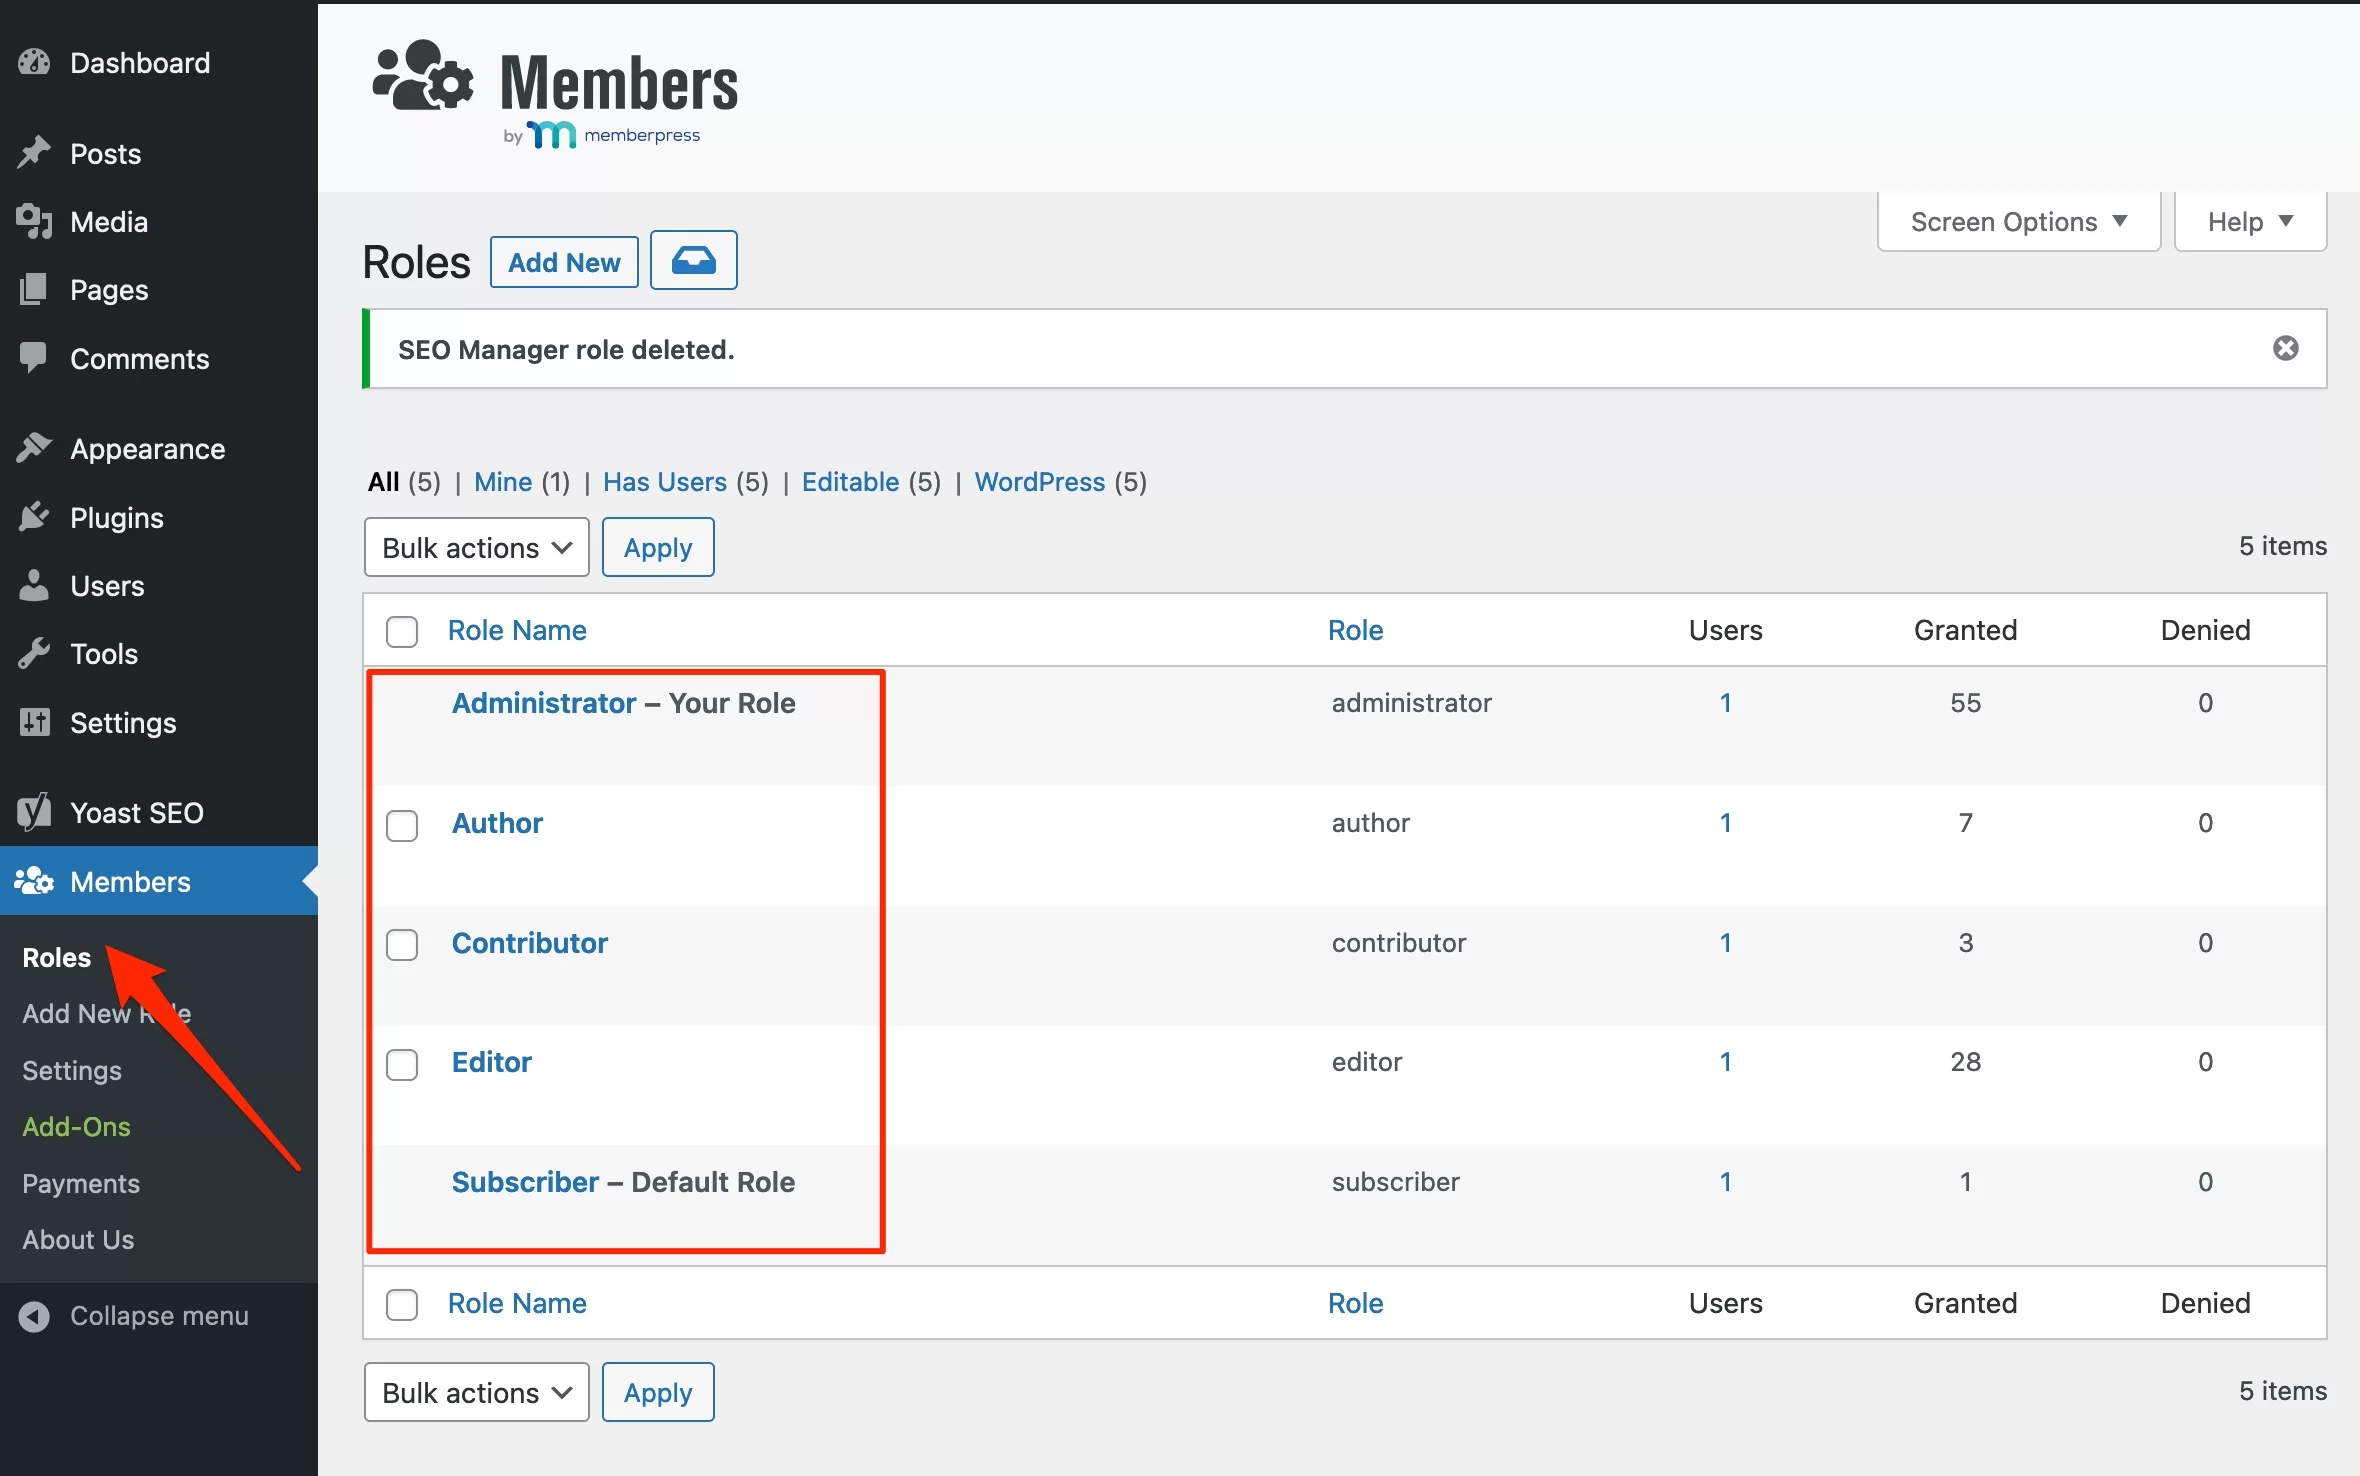
Task: Open the Contributor role link
Action: pyautogui.click(x=530, y=943)
